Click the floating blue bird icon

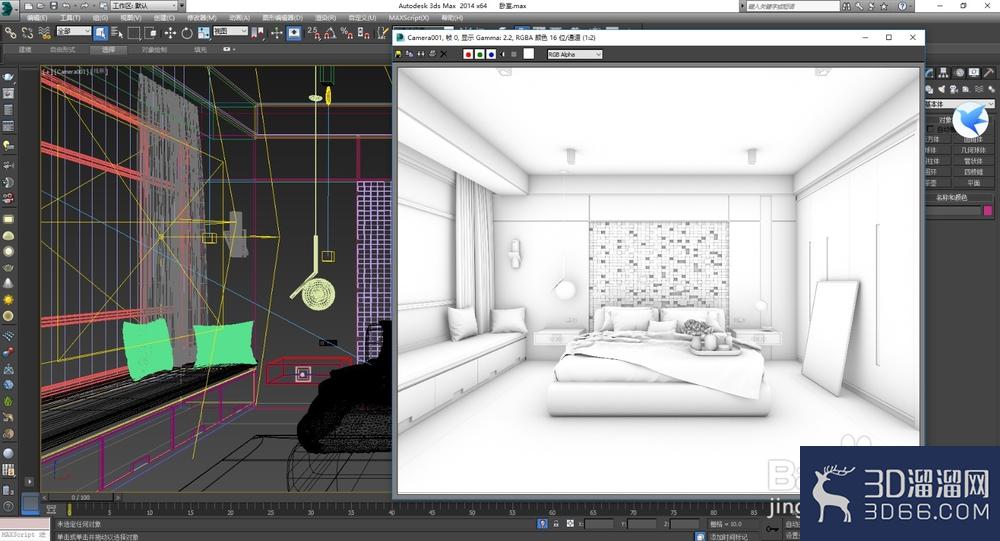point(971,119)
